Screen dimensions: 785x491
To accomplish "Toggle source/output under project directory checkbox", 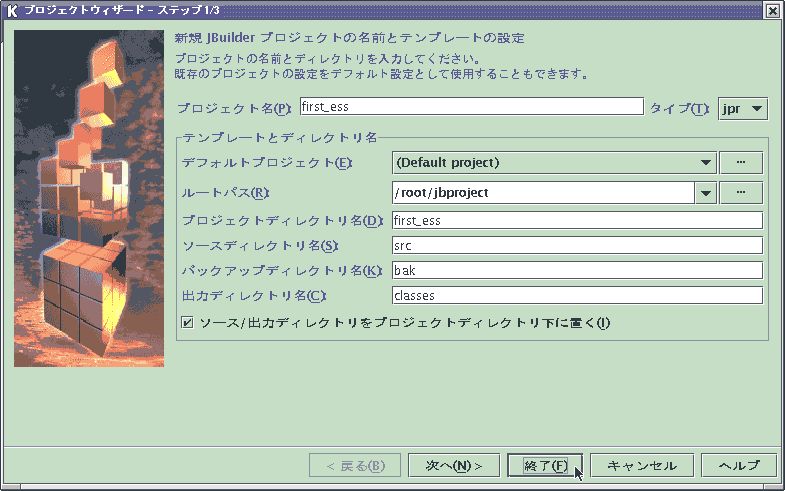I will coord(187,322).
